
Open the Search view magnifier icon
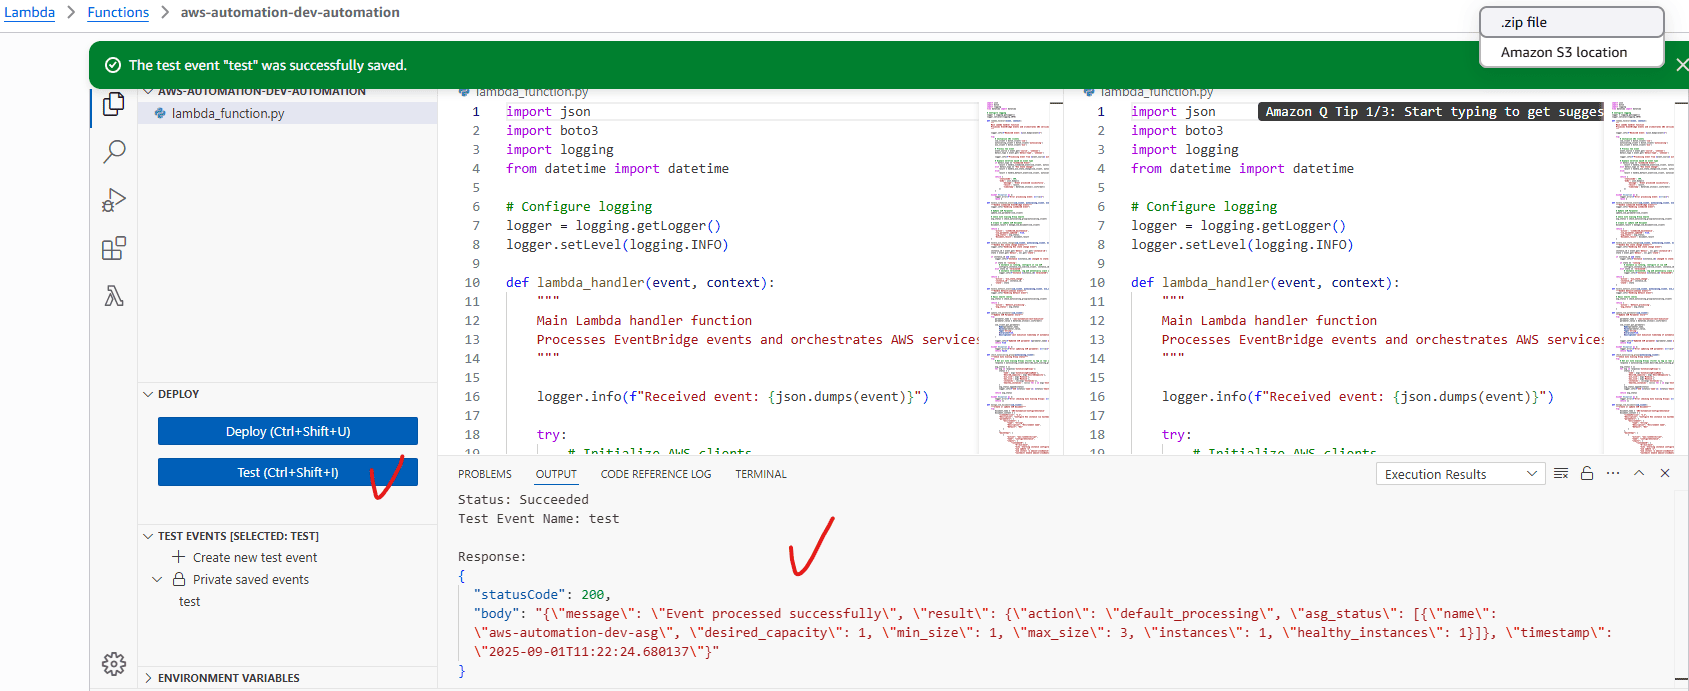click(x=114, y=152)
